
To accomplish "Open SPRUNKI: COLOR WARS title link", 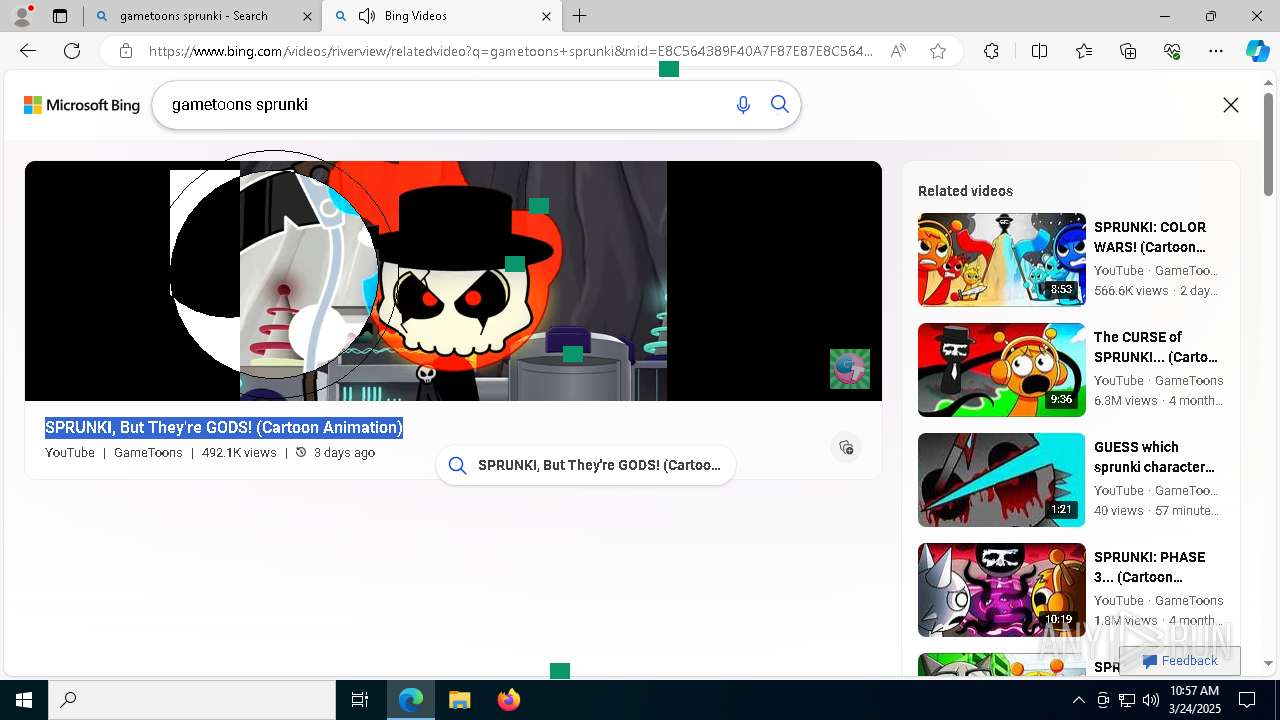I will [1150, 237].
